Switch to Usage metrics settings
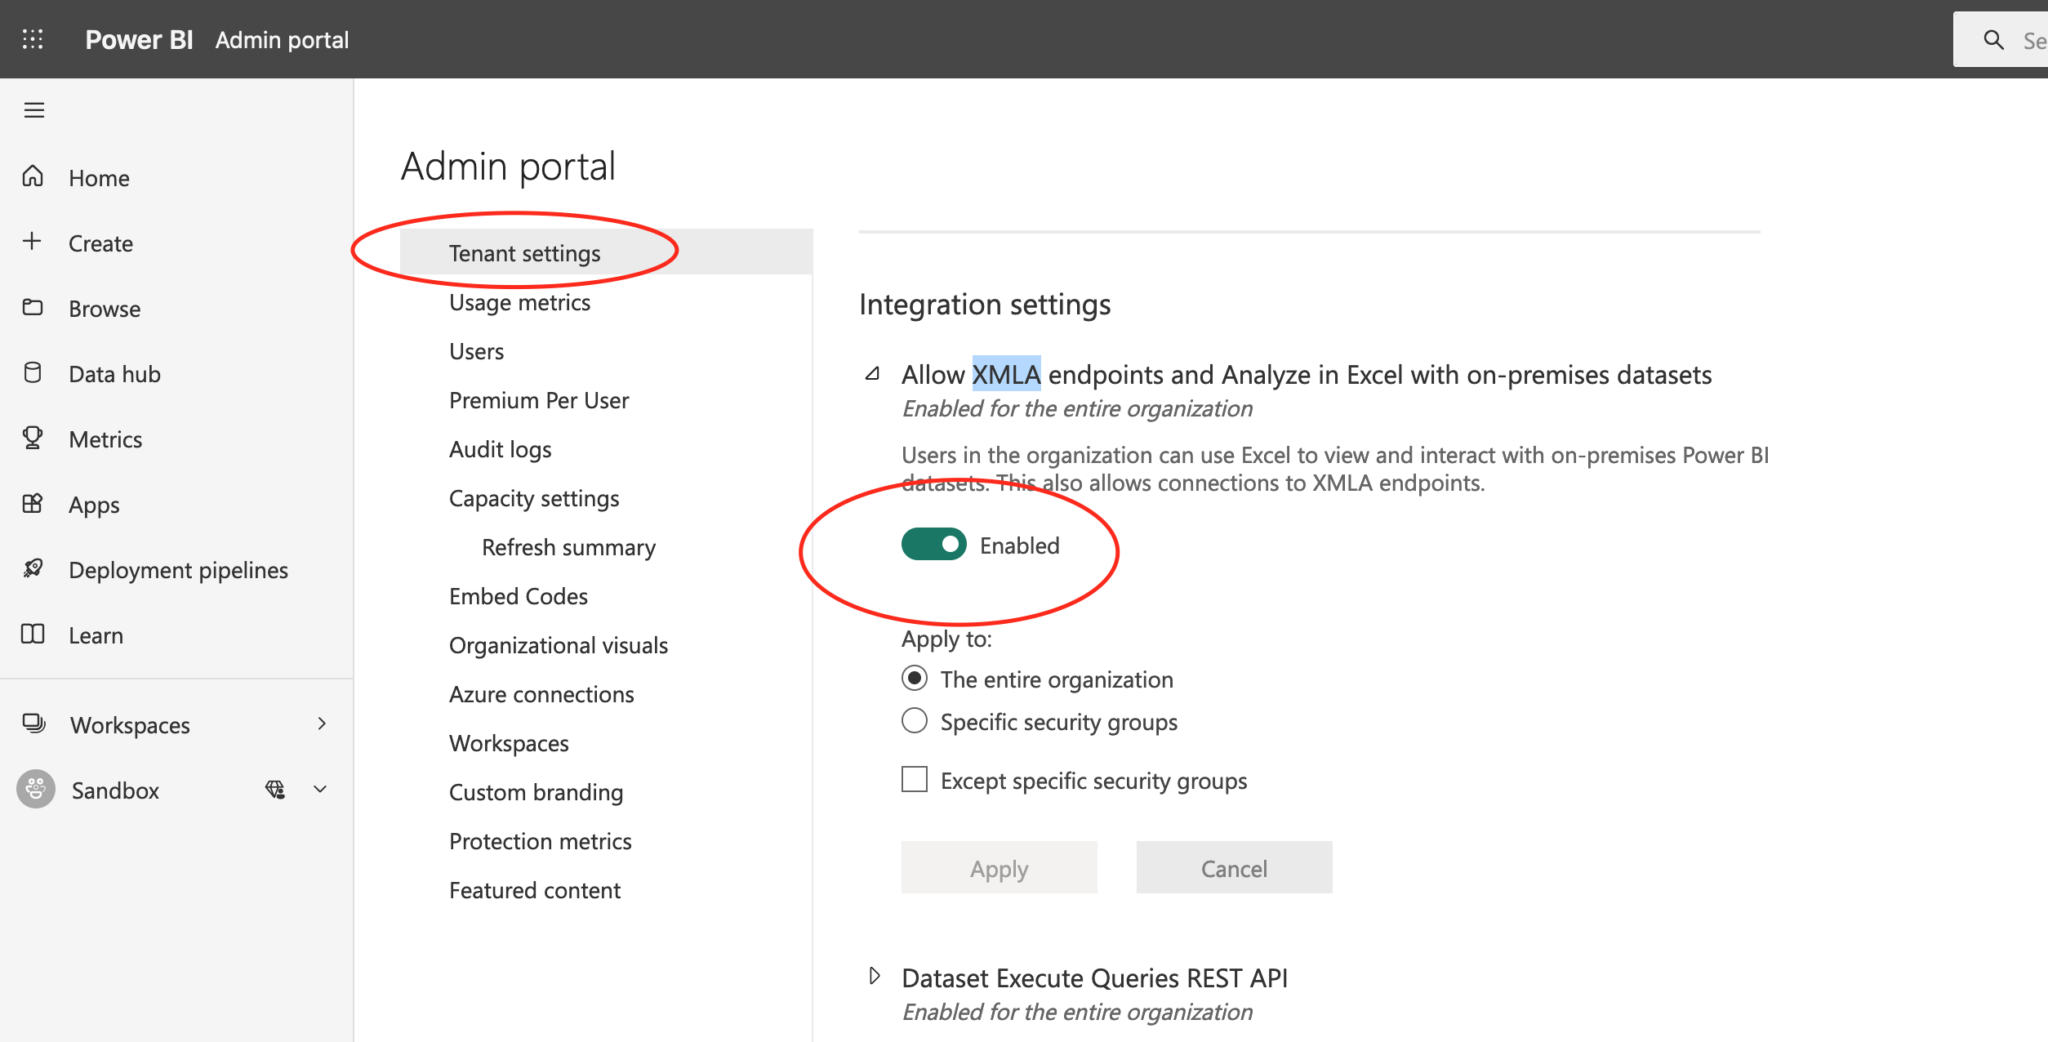The height and width of the screenshot is (1042, 2048). (x=519, y=302)
